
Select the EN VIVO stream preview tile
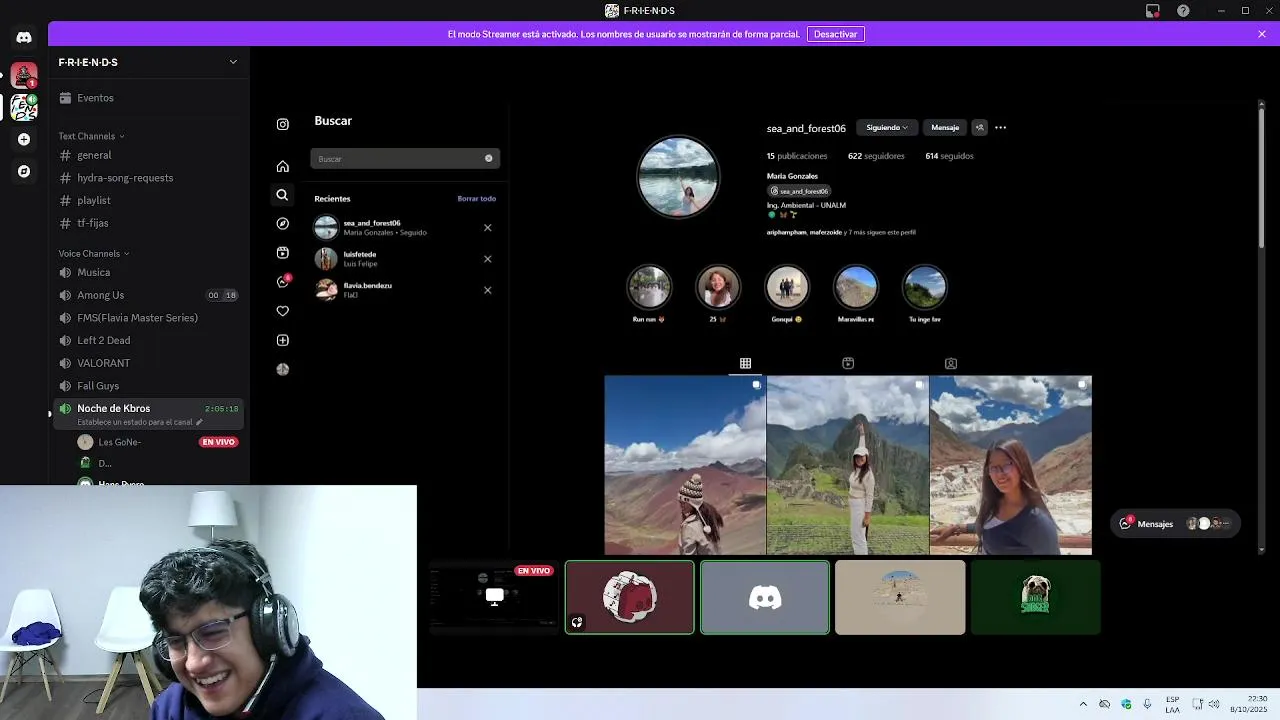(x=493, y=597)
